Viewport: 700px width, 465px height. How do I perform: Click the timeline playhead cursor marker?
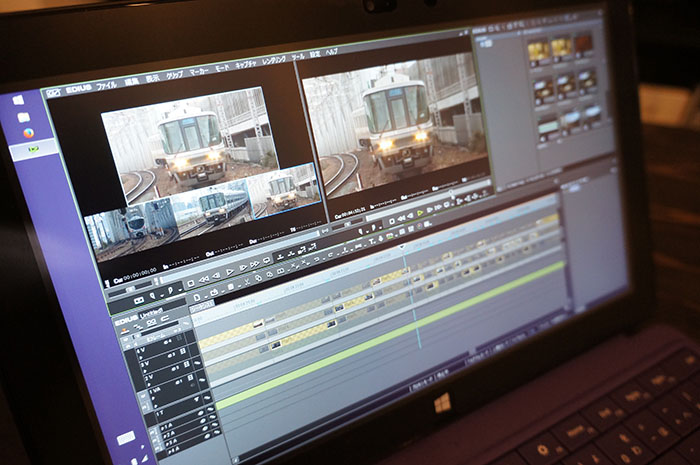(x=402, y=247)
